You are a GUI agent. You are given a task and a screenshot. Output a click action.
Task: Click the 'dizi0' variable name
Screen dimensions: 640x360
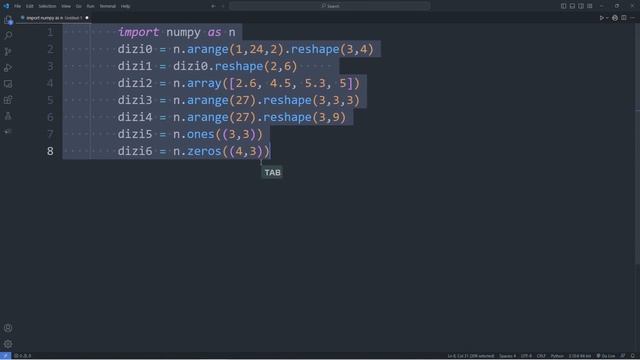tap(135, 49)
